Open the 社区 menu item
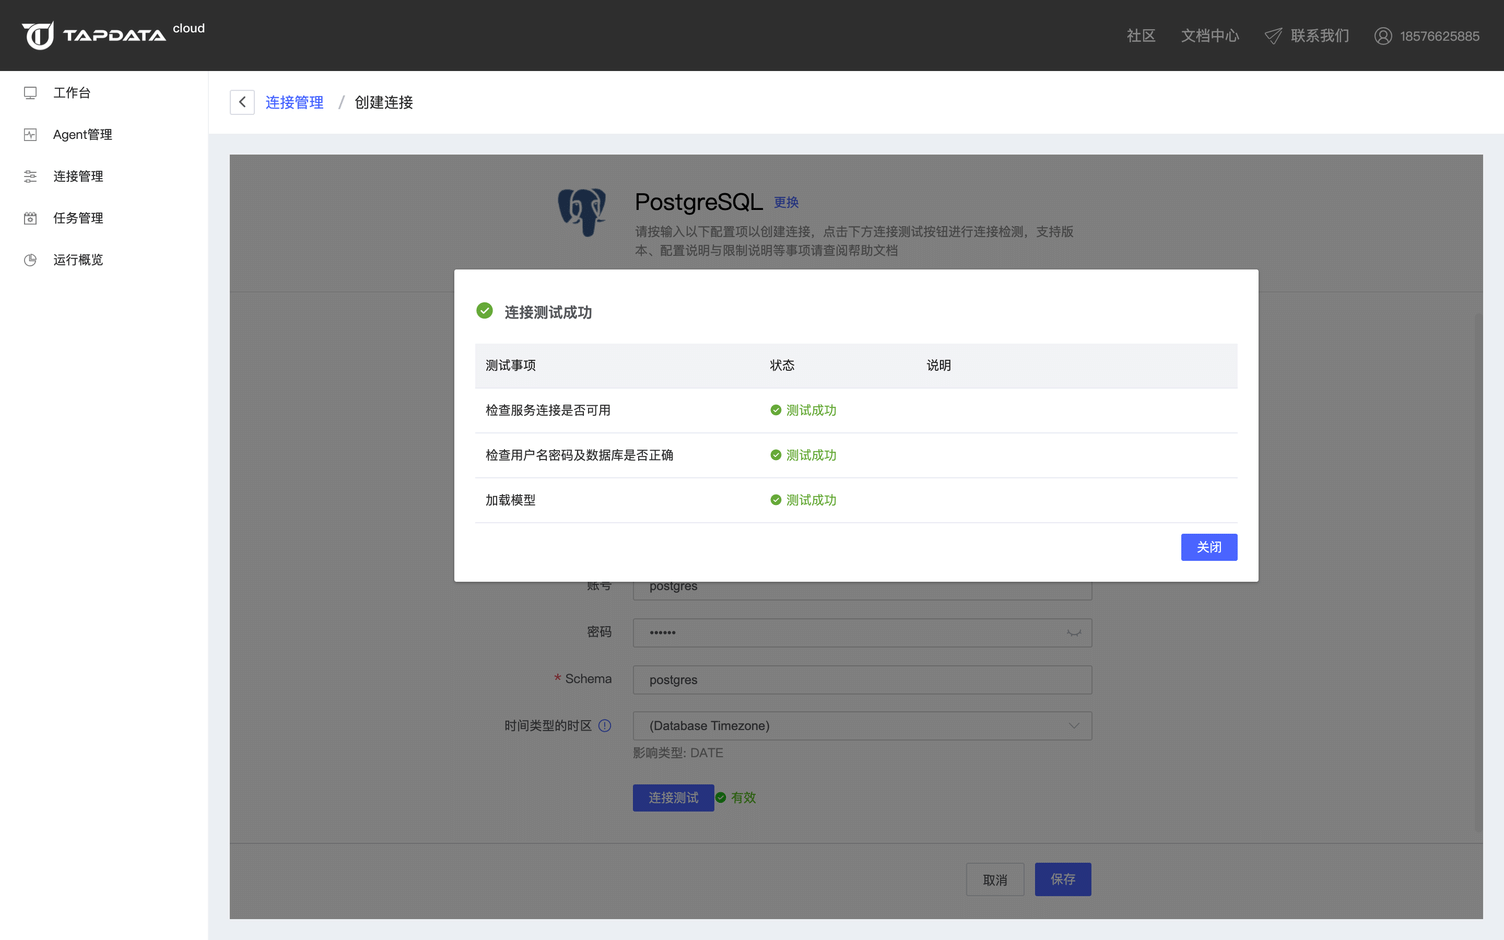The height and width of the screenshot is (940, 1504). 1141,36
